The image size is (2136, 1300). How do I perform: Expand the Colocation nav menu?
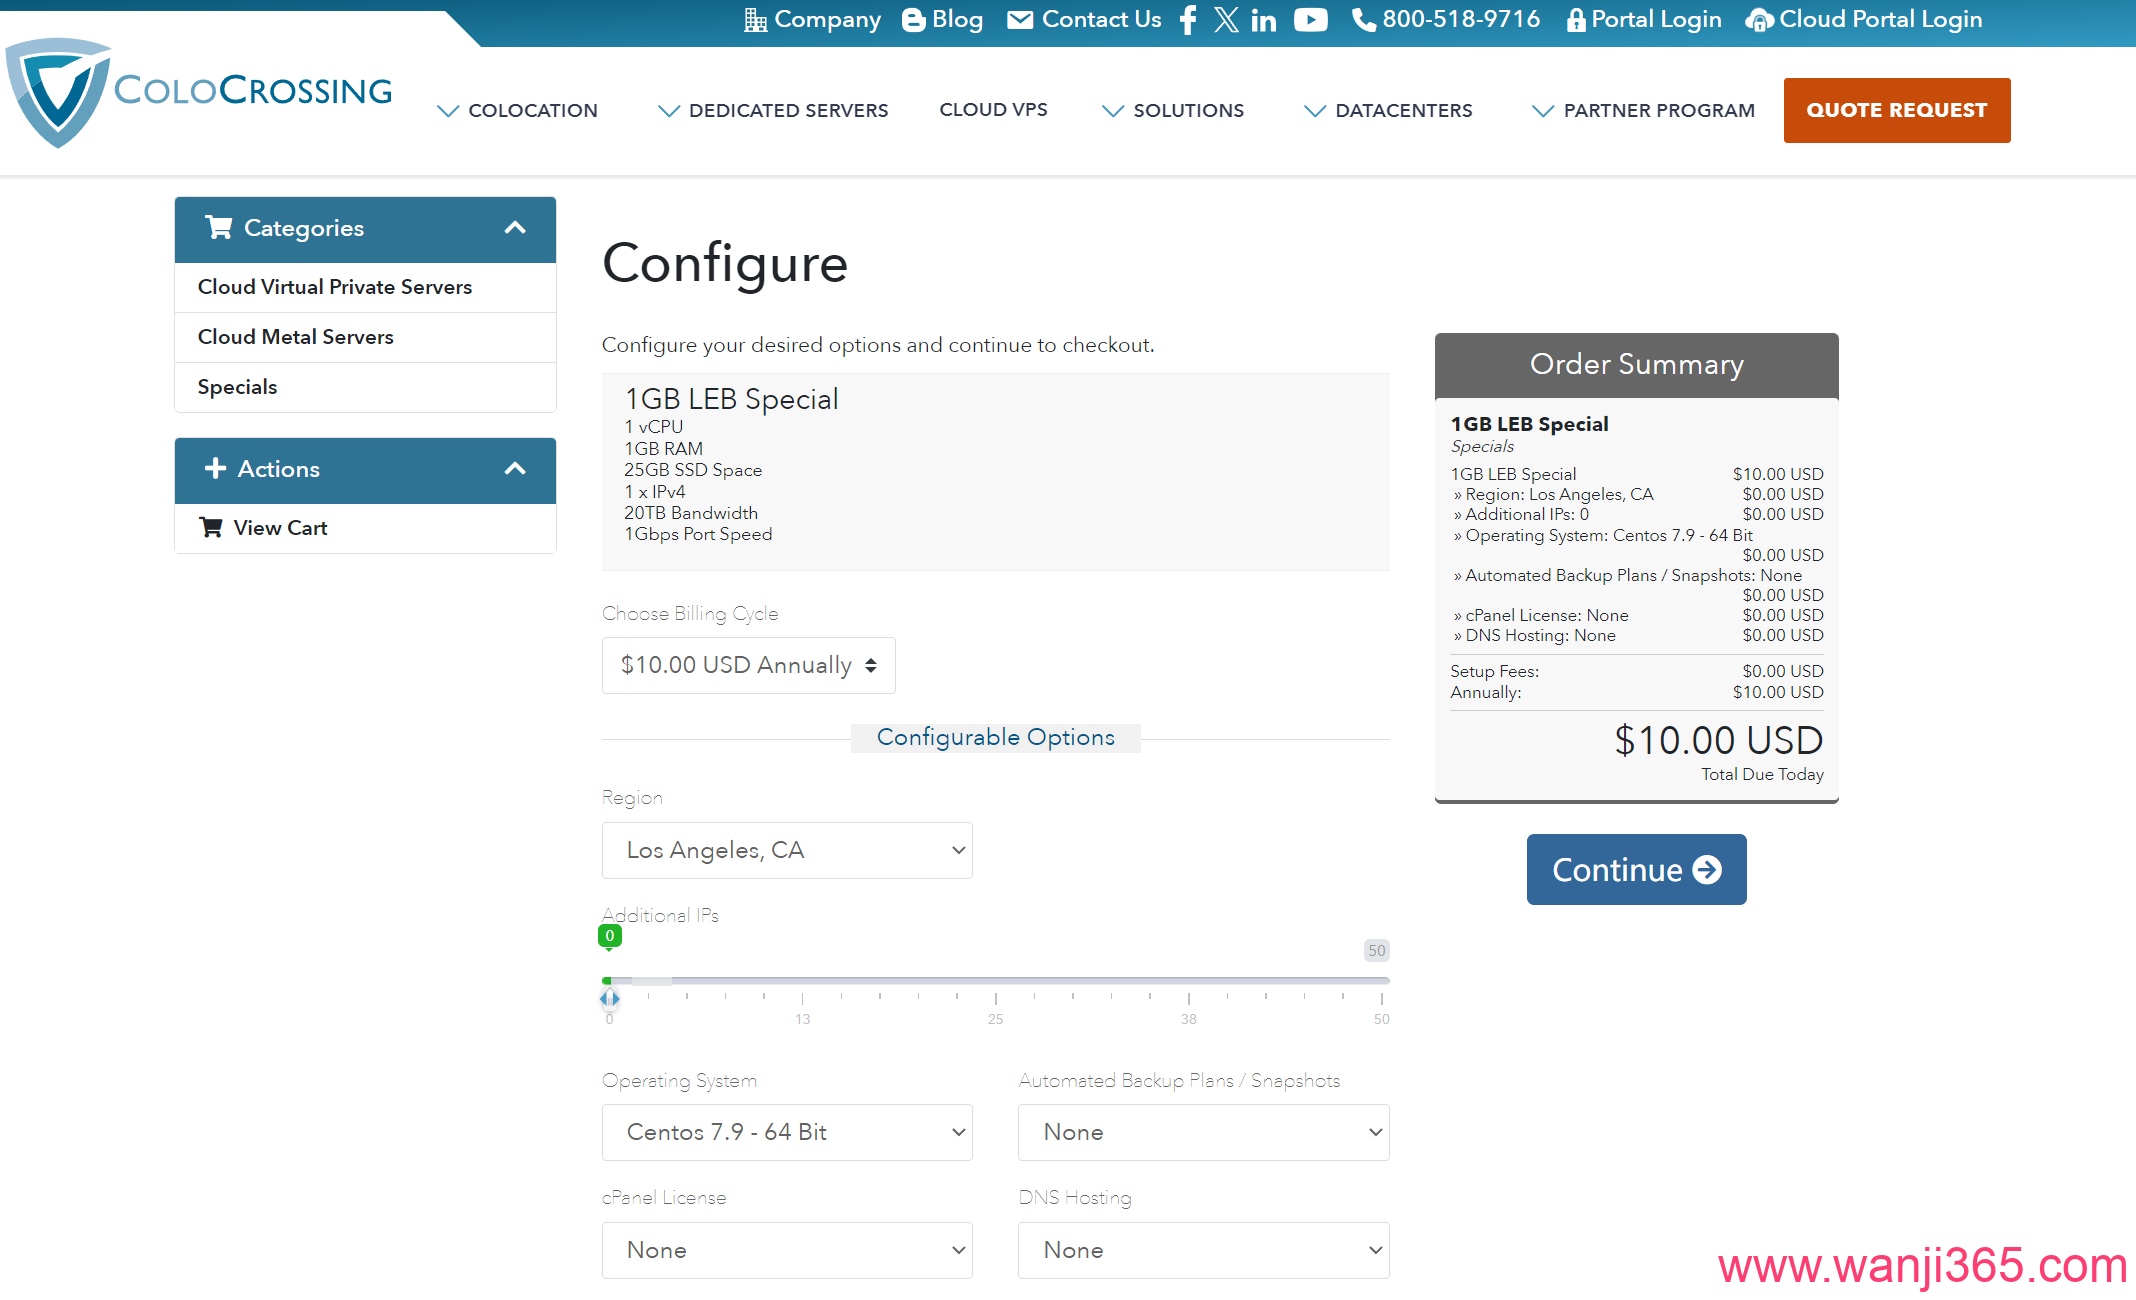pyautogui.click(x=518, y=110)
